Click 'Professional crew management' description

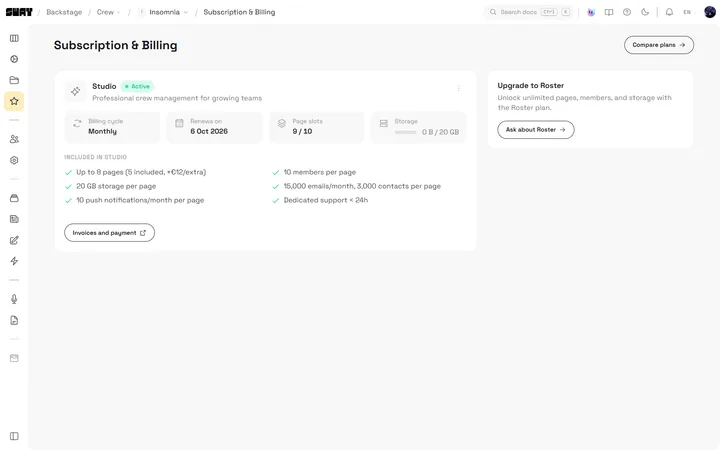[x=177, y=98]
